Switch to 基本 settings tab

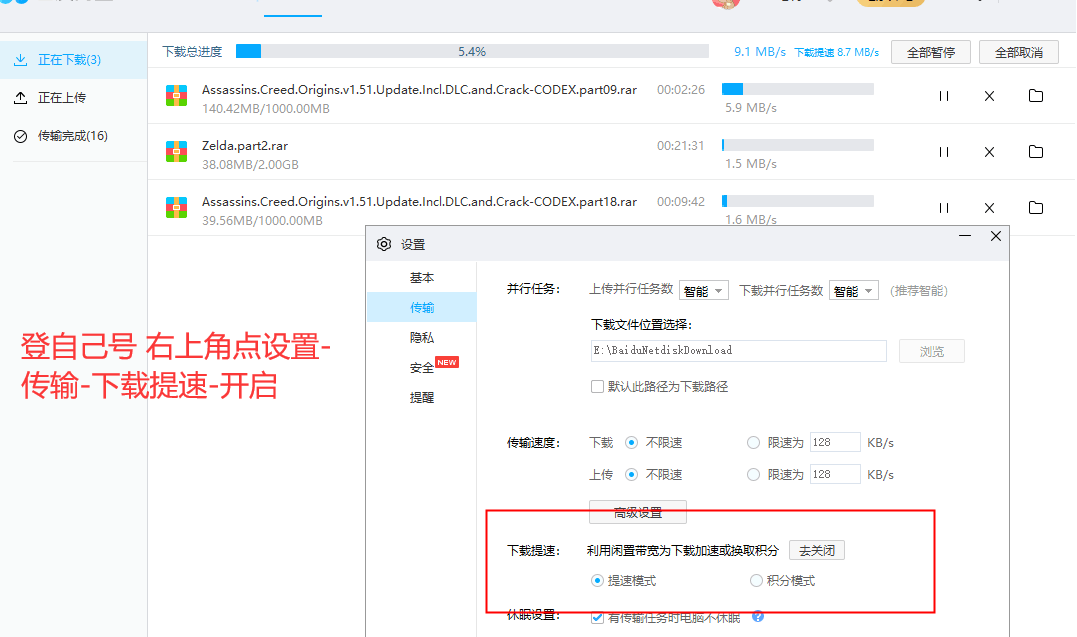pos(422,278)
